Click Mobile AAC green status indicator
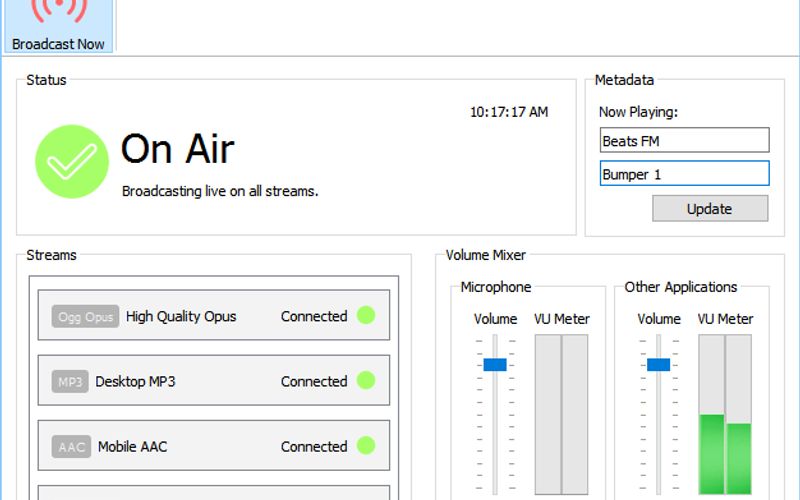Screen dimensions: 800x500 366,447
